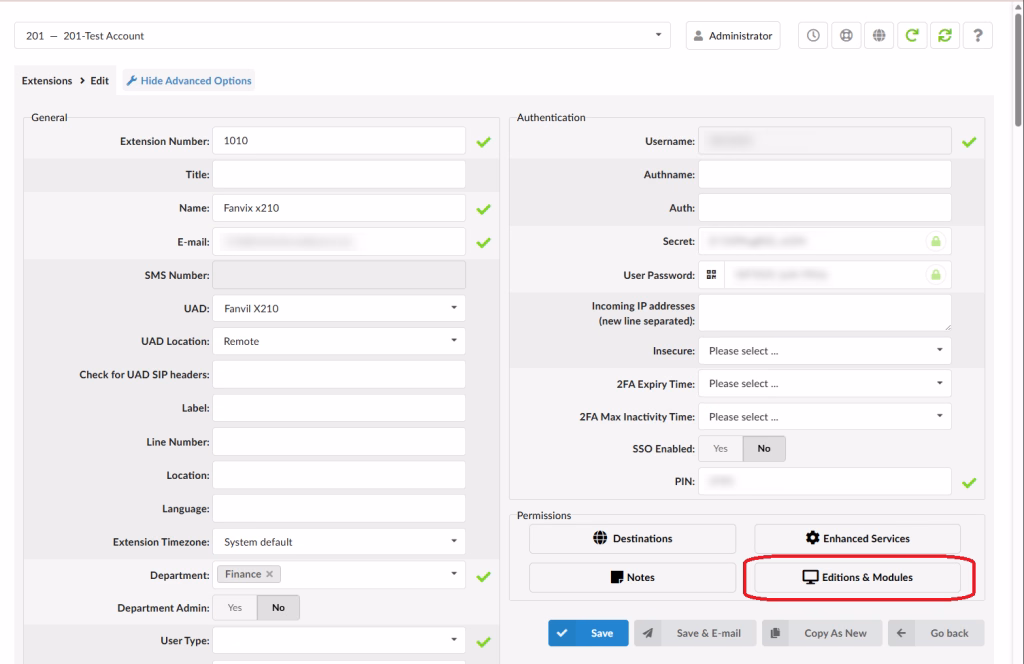
Task: Open the UAD Location dropdown
Action: (339, 341)
